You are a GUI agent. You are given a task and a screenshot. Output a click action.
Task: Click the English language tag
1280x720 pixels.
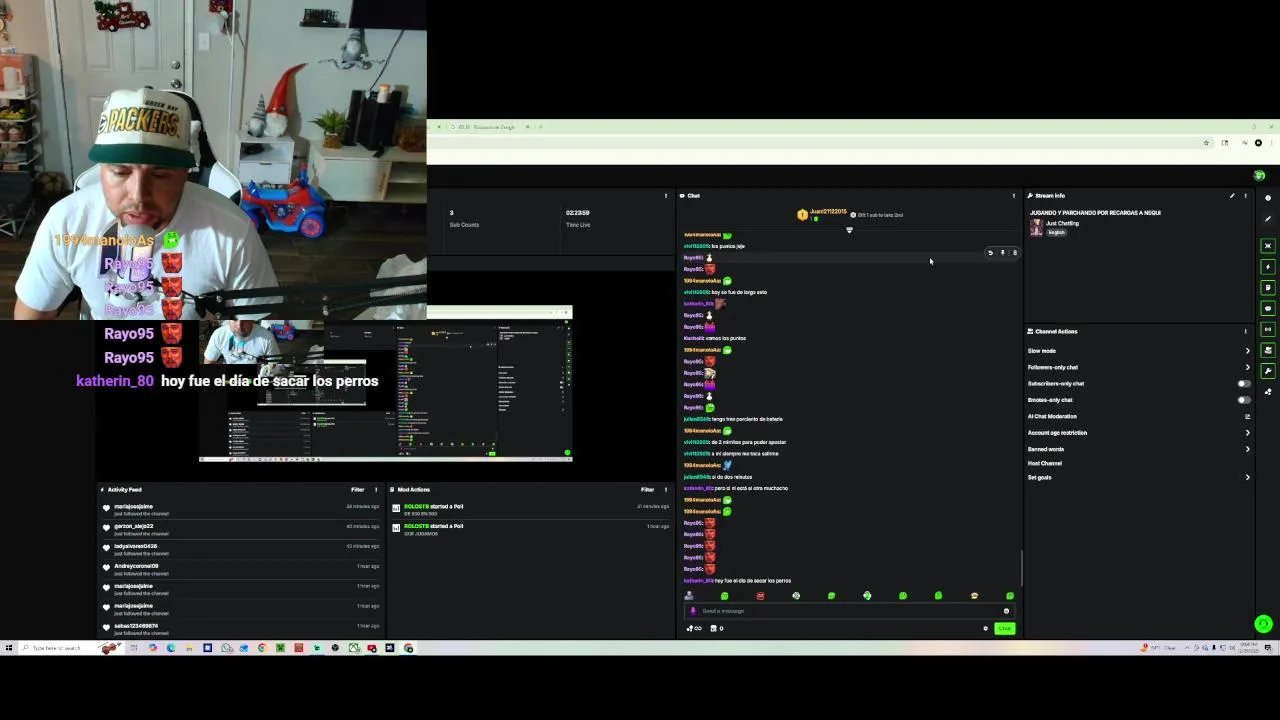[x=1056, y=232]
